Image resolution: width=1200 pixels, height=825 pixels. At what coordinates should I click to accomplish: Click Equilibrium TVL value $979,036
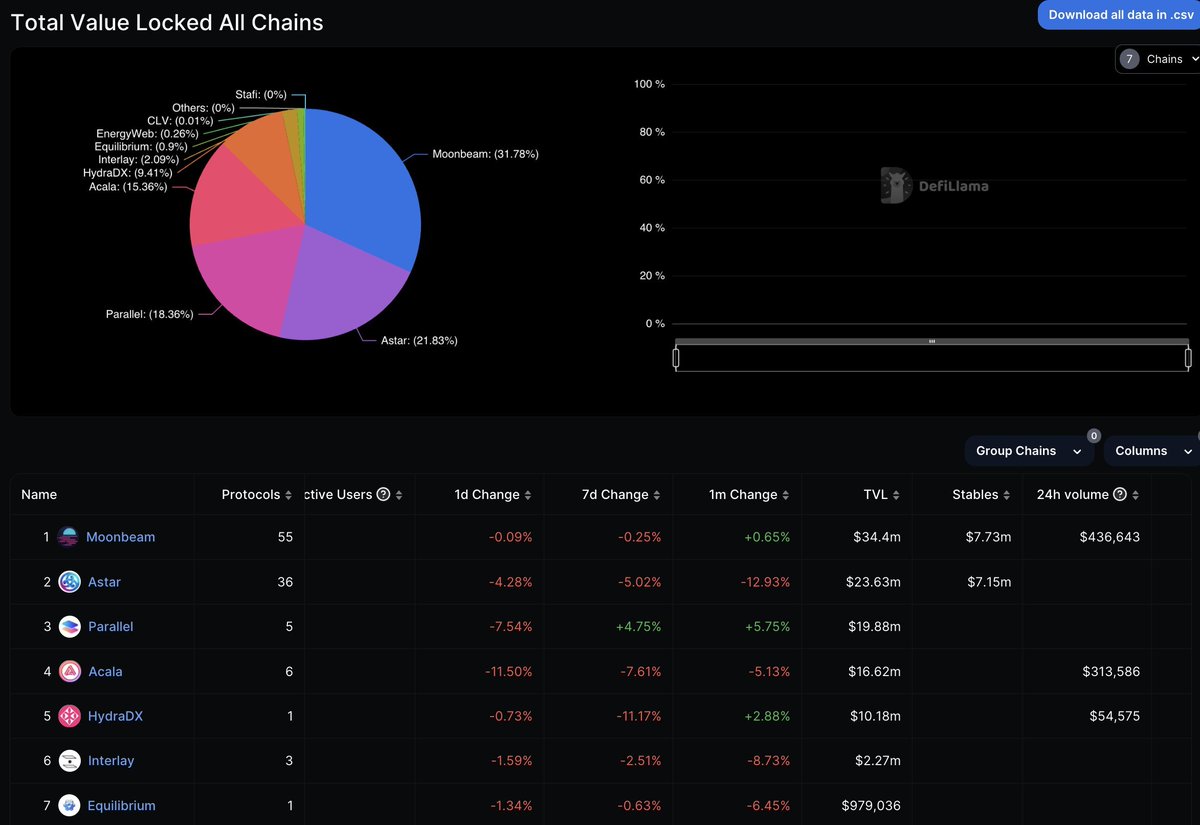[x=871, y=805]
